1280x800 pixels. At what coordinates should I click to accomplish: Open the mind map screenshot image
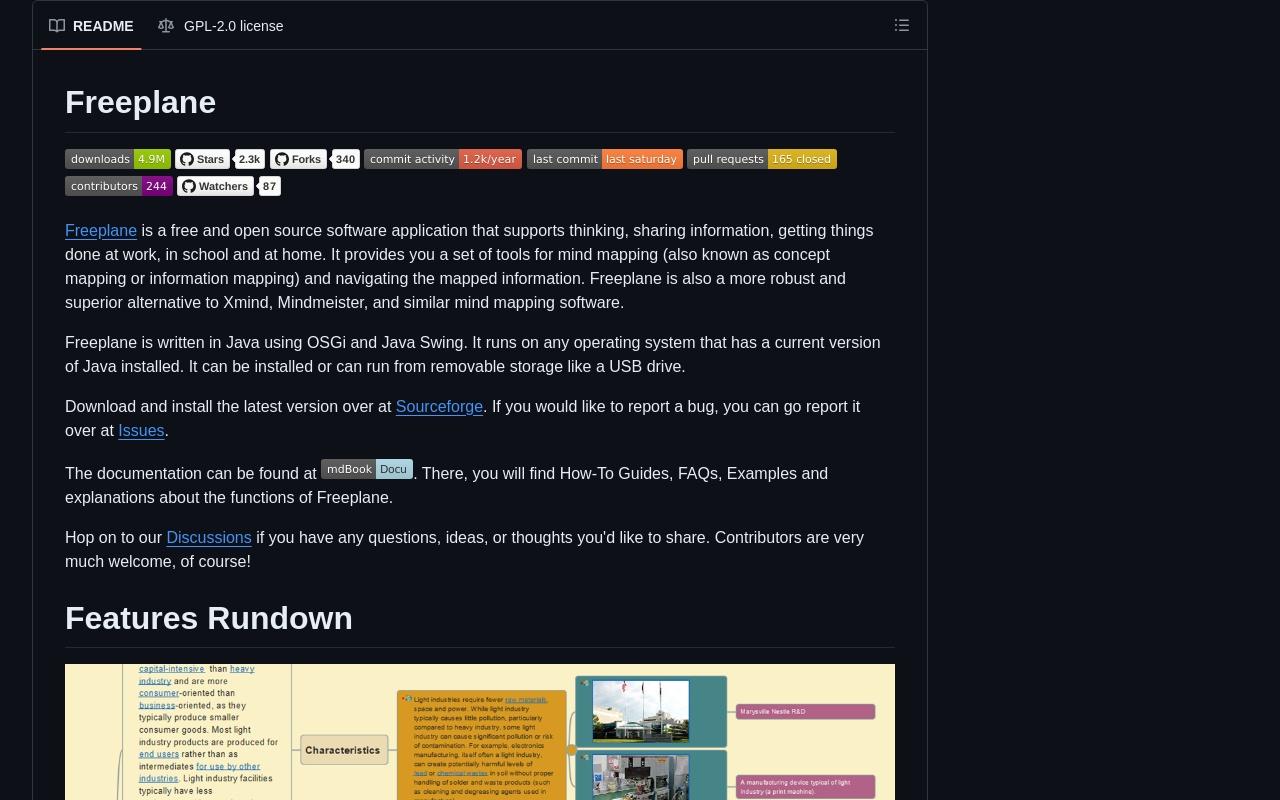pyautogui.click(x=480, y=732)
